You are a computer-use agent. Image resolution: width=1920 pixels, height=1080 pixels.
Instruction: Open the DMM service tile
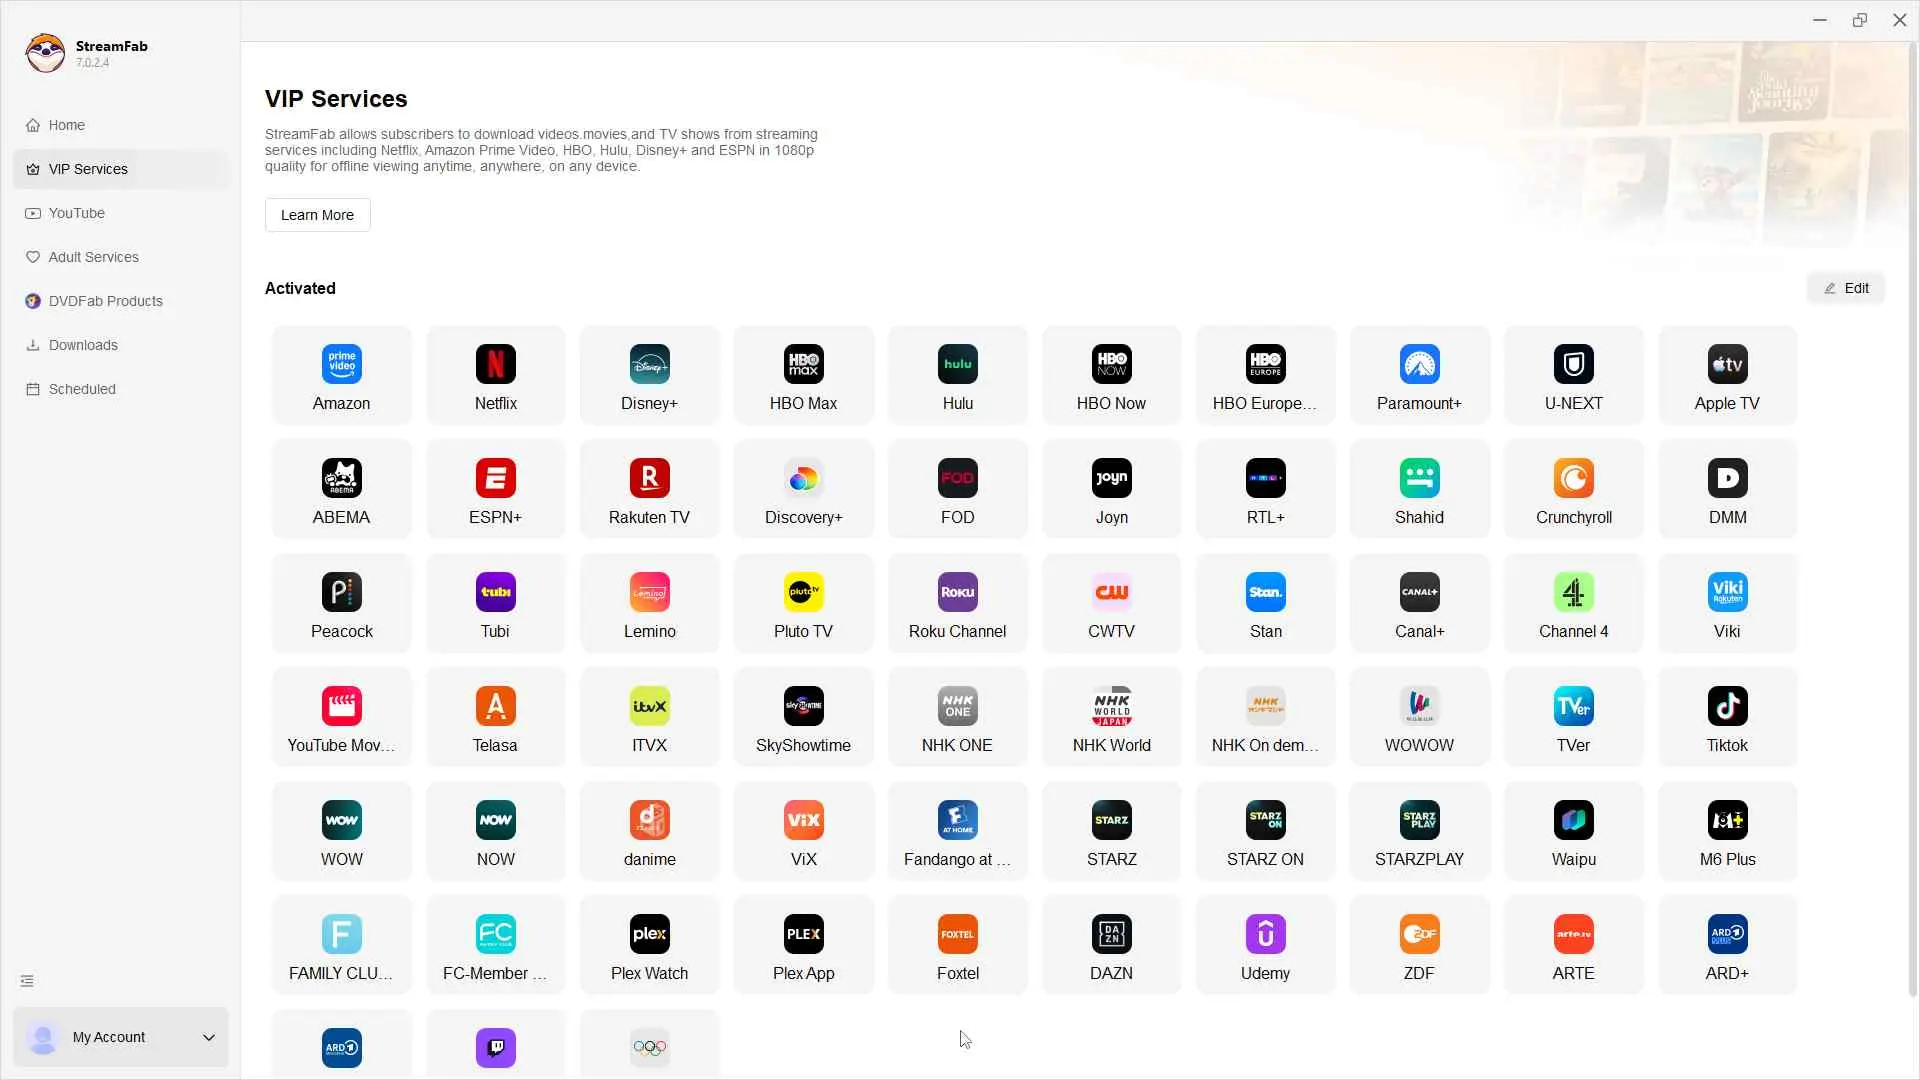coord(1727,490)
